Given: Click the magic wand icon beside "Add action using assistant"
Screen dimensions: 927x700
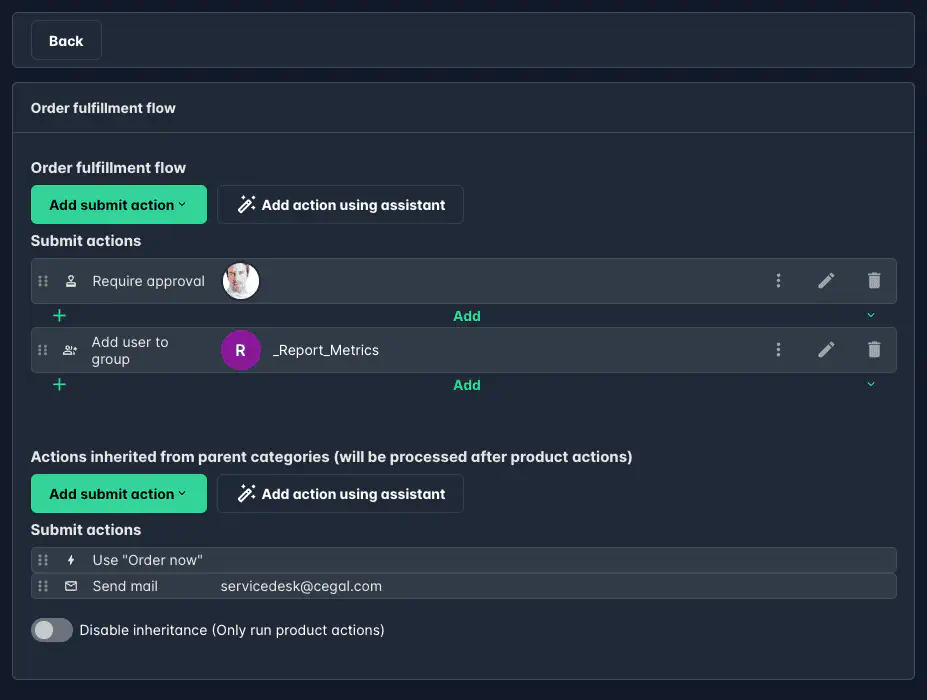Looking at the screenshot, I should point(245,204).
